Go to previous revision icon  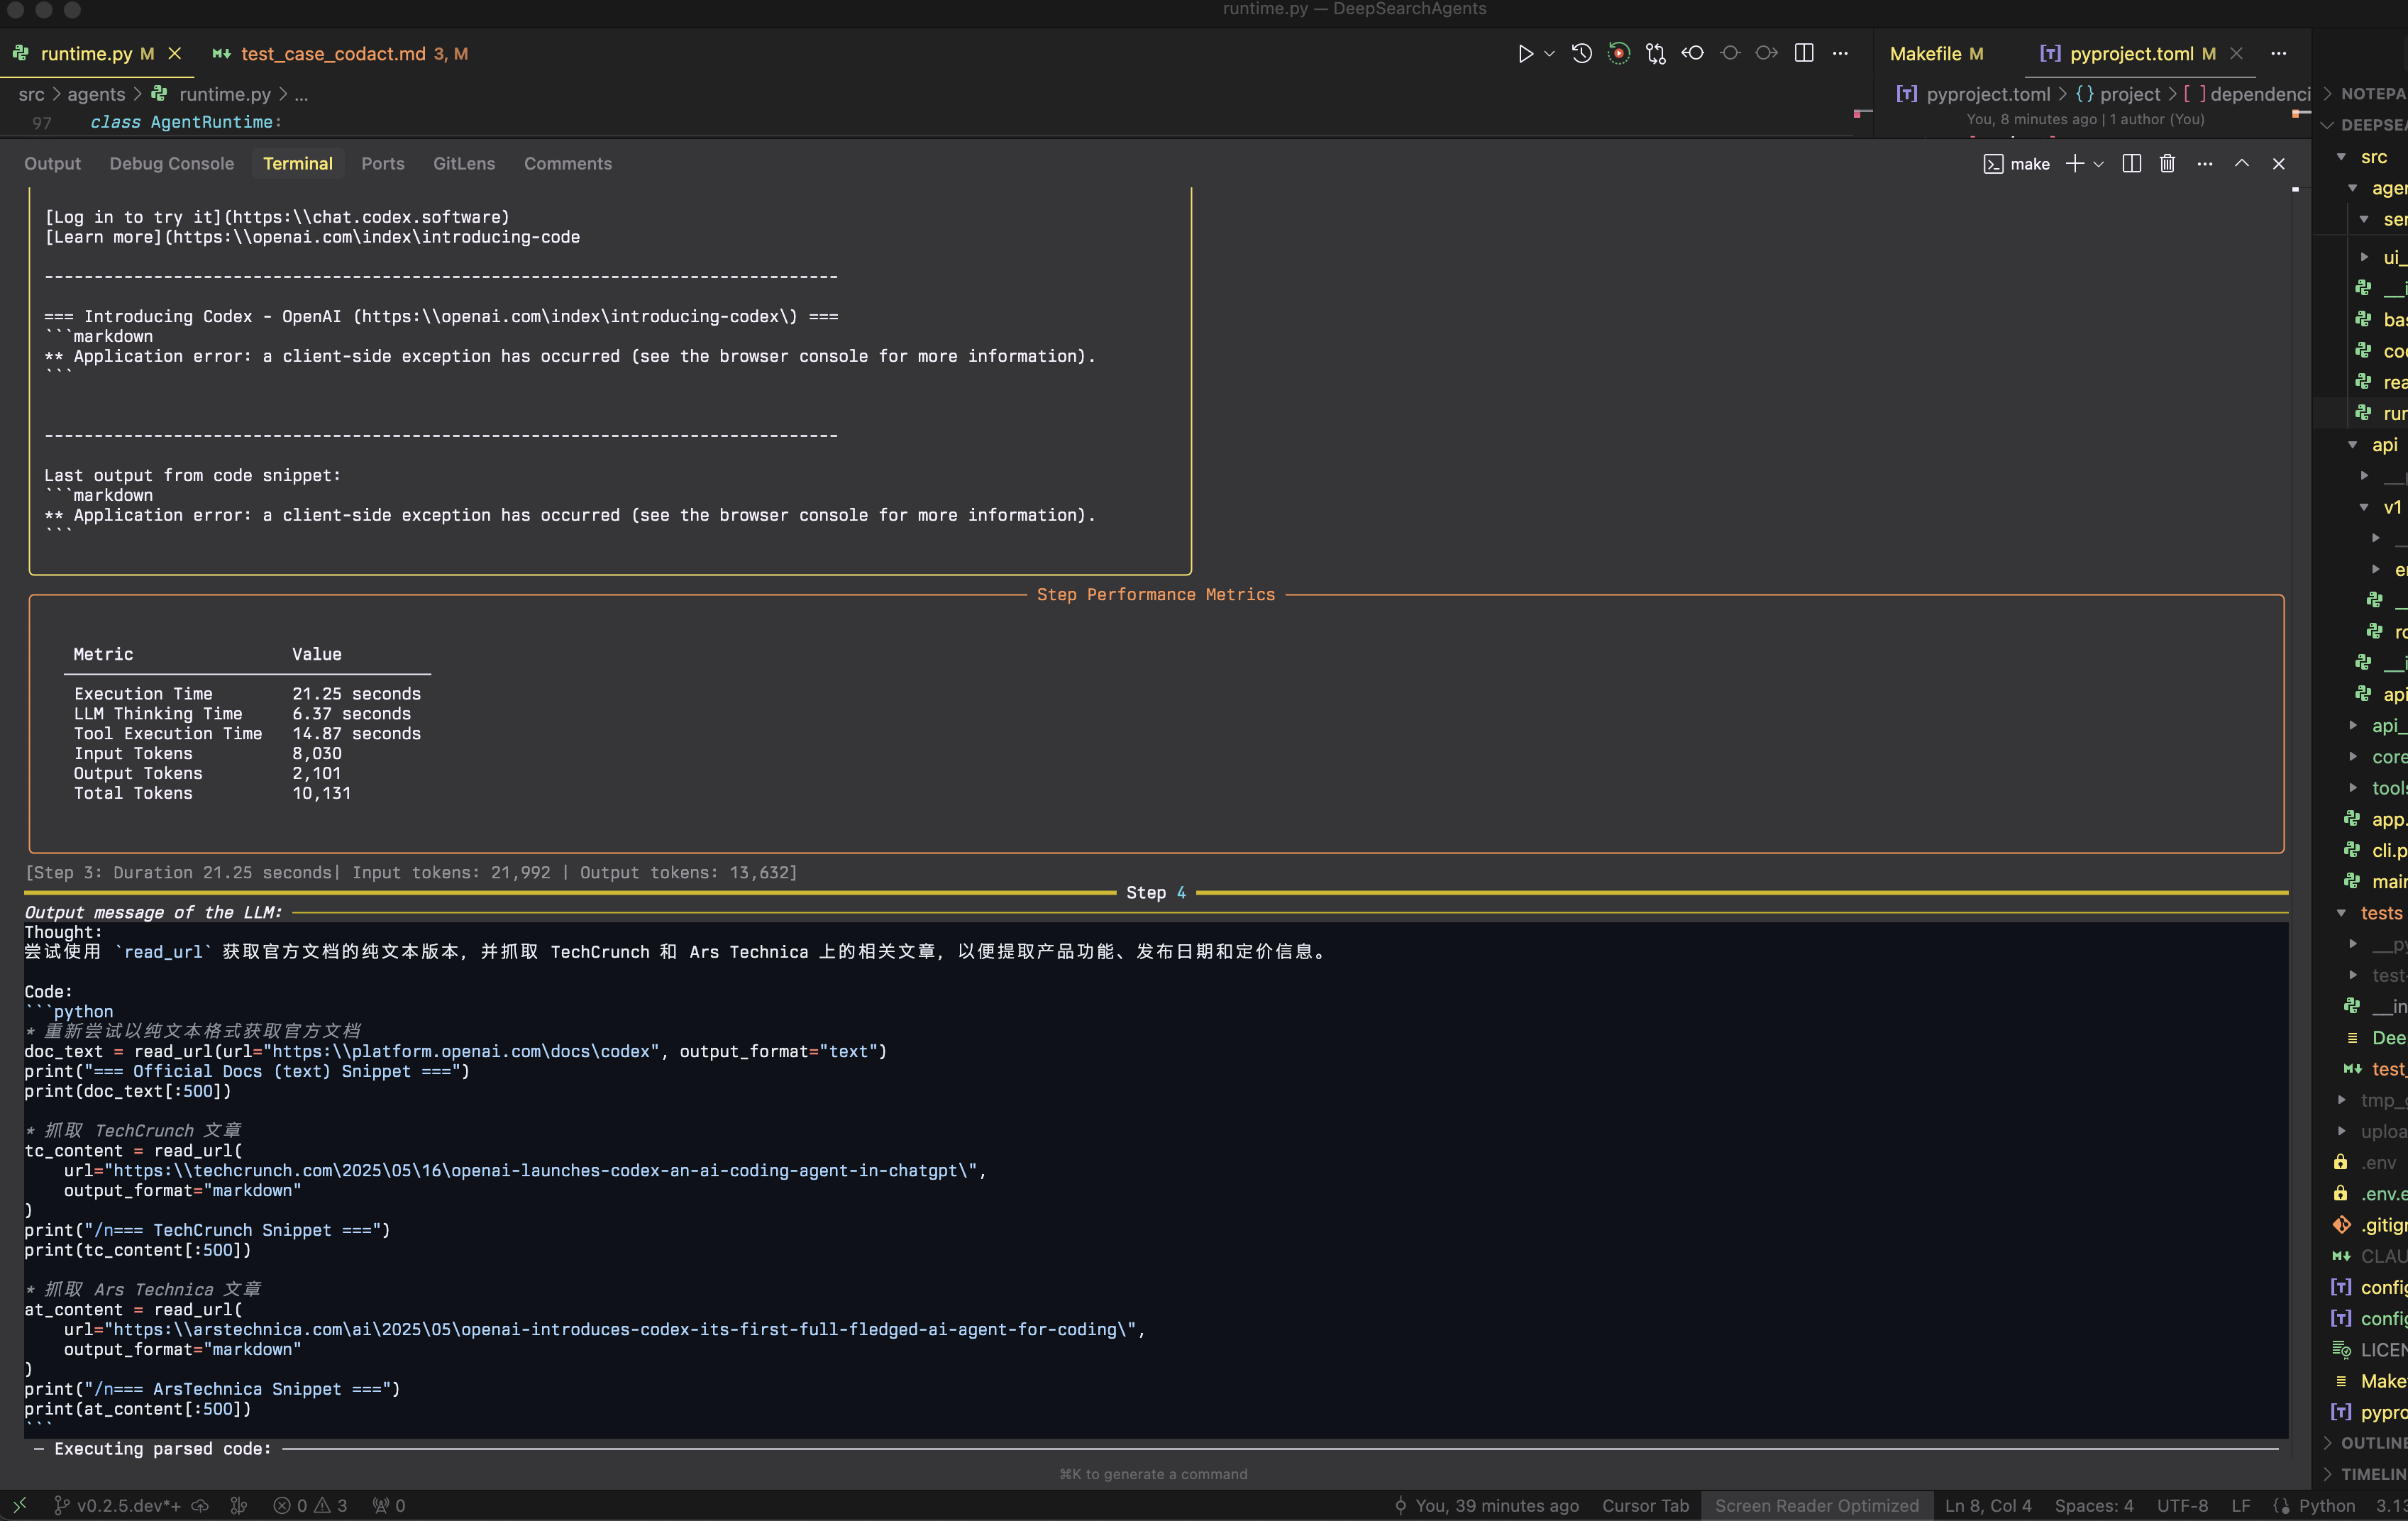1693,53
